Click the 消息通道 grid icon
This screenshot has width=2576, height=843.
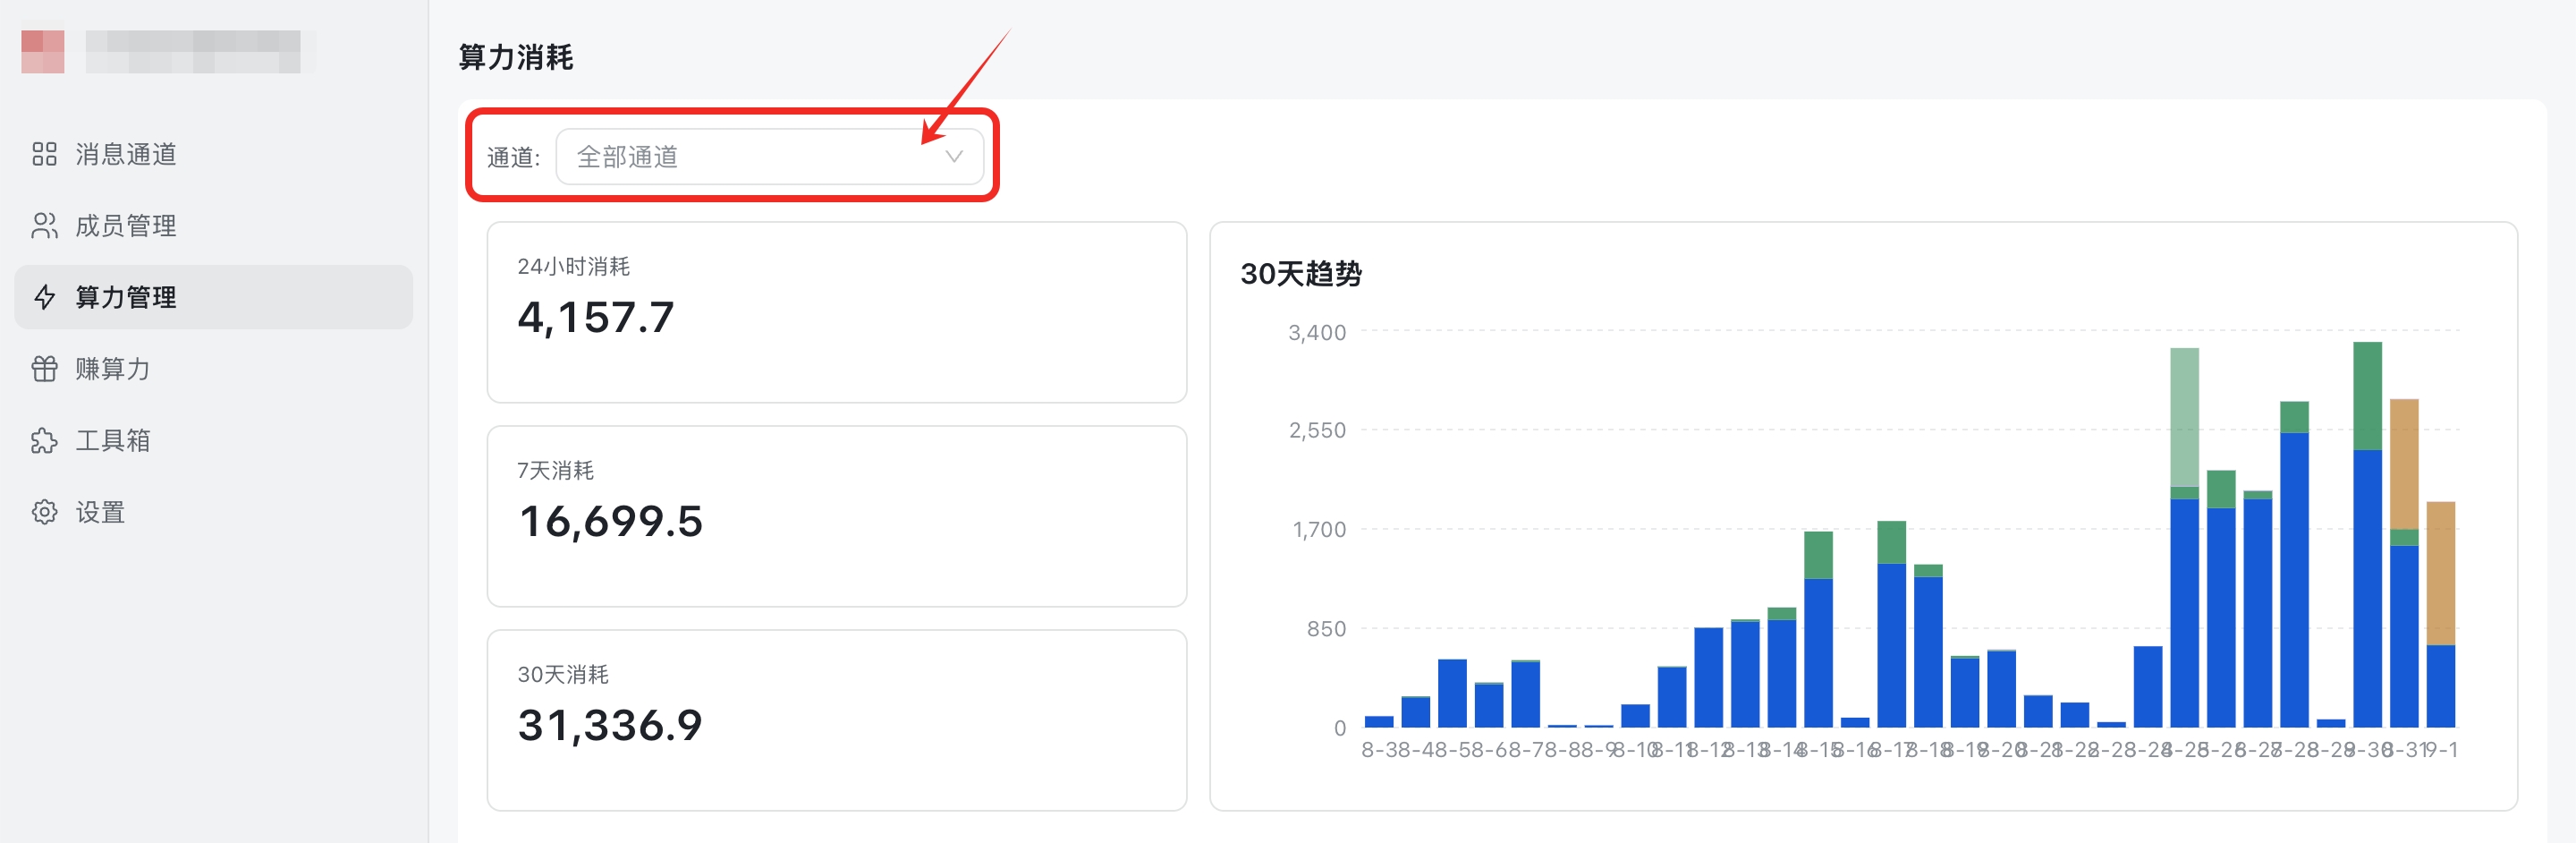point(44,154)
